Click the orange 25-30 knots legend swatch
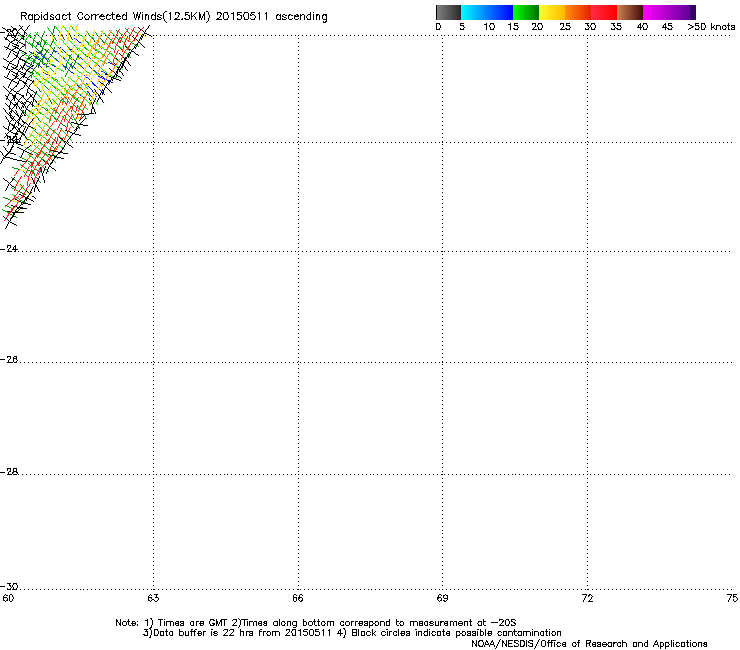This screenshot has height=650, width=740. coord(578,12)
